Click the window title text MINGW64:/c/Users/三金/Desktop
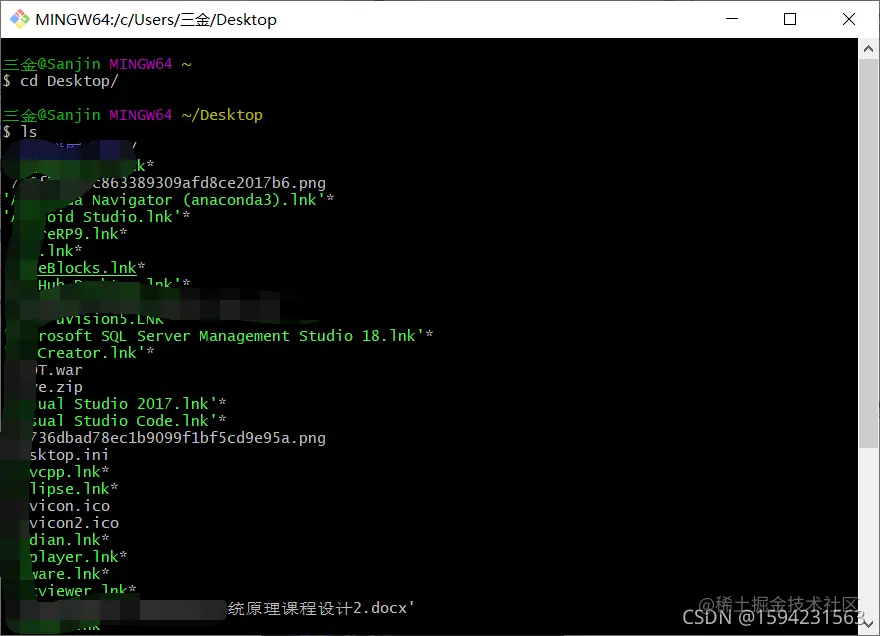This screenshot has width=880, height=636. tap(156, 20)
